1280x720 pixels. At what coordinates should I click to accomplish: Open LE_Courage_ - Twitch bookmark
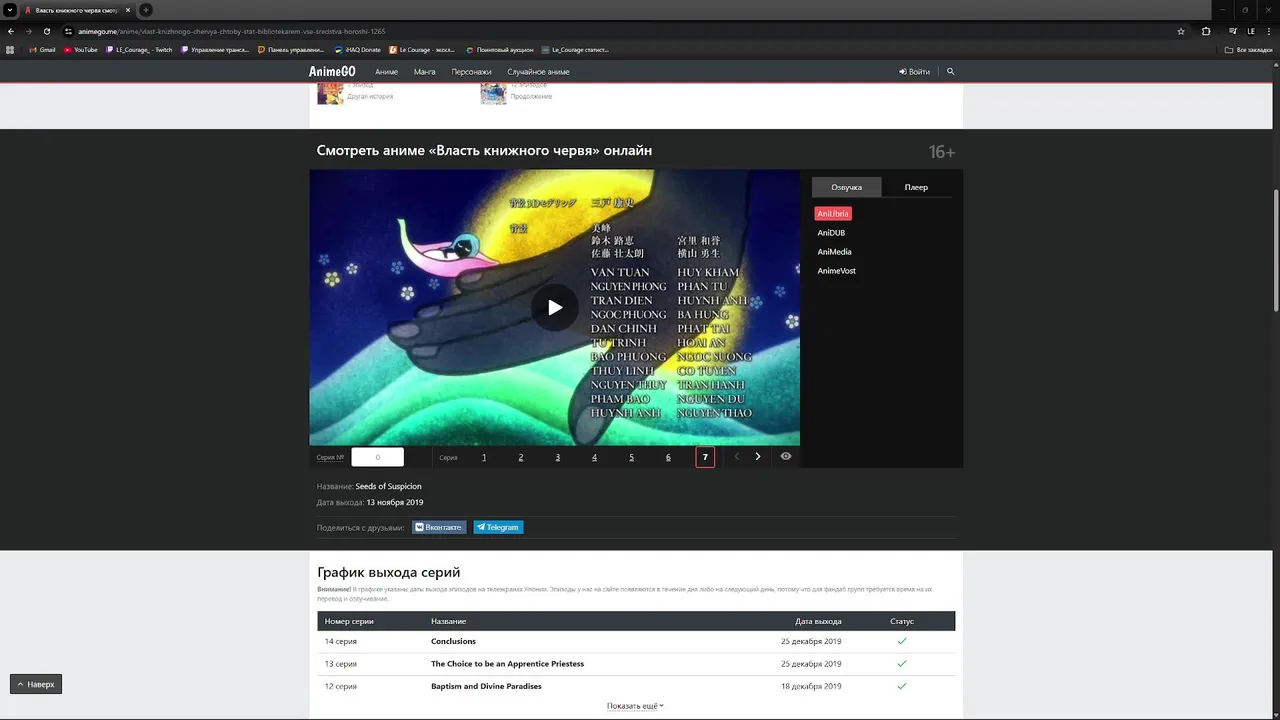(x=139, y=49)
